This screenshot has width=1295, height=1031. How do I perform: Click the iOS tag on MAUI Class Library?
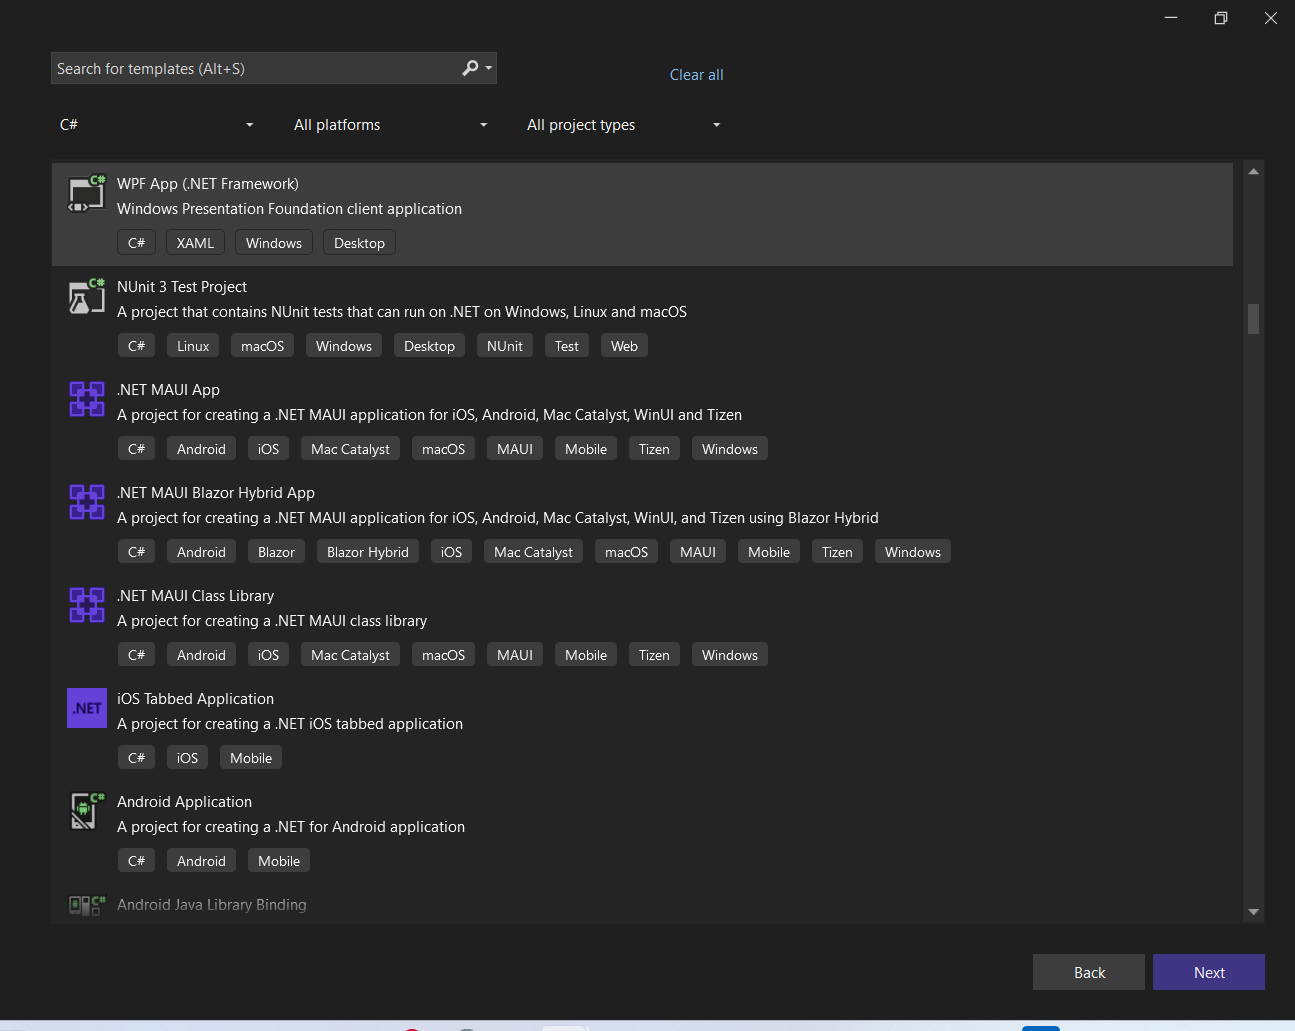268,655
